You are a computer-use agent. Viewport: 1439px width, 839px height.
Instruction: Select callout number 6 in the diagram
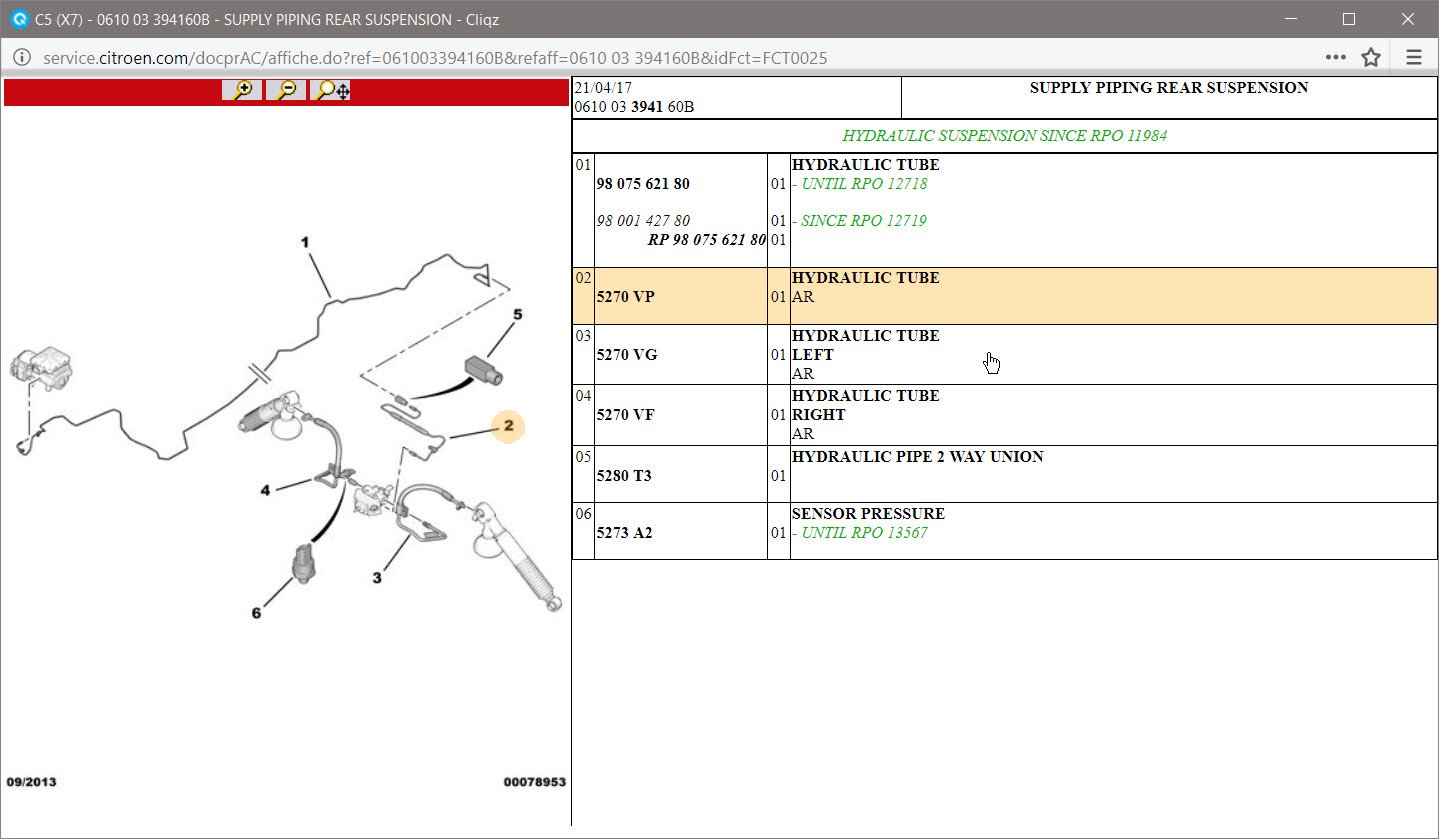[256, 613]
